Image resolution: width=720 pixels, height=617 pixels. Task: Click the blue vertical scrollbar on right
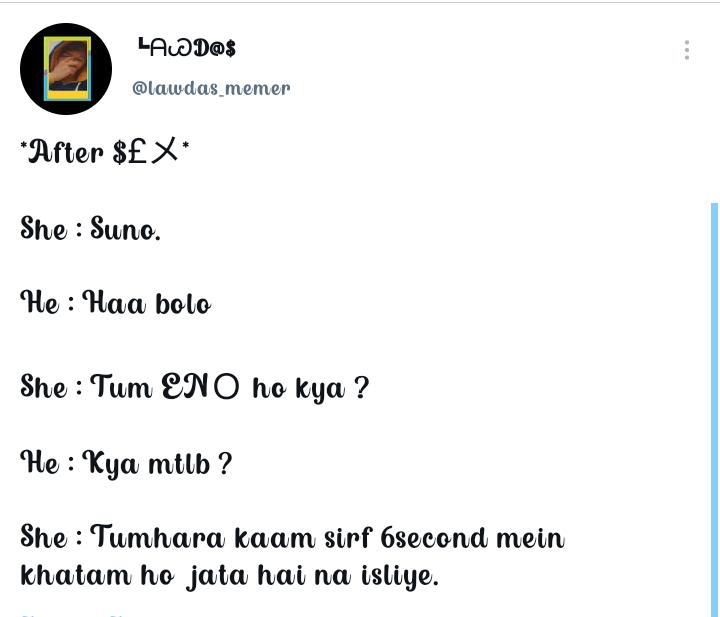point(714,409)
